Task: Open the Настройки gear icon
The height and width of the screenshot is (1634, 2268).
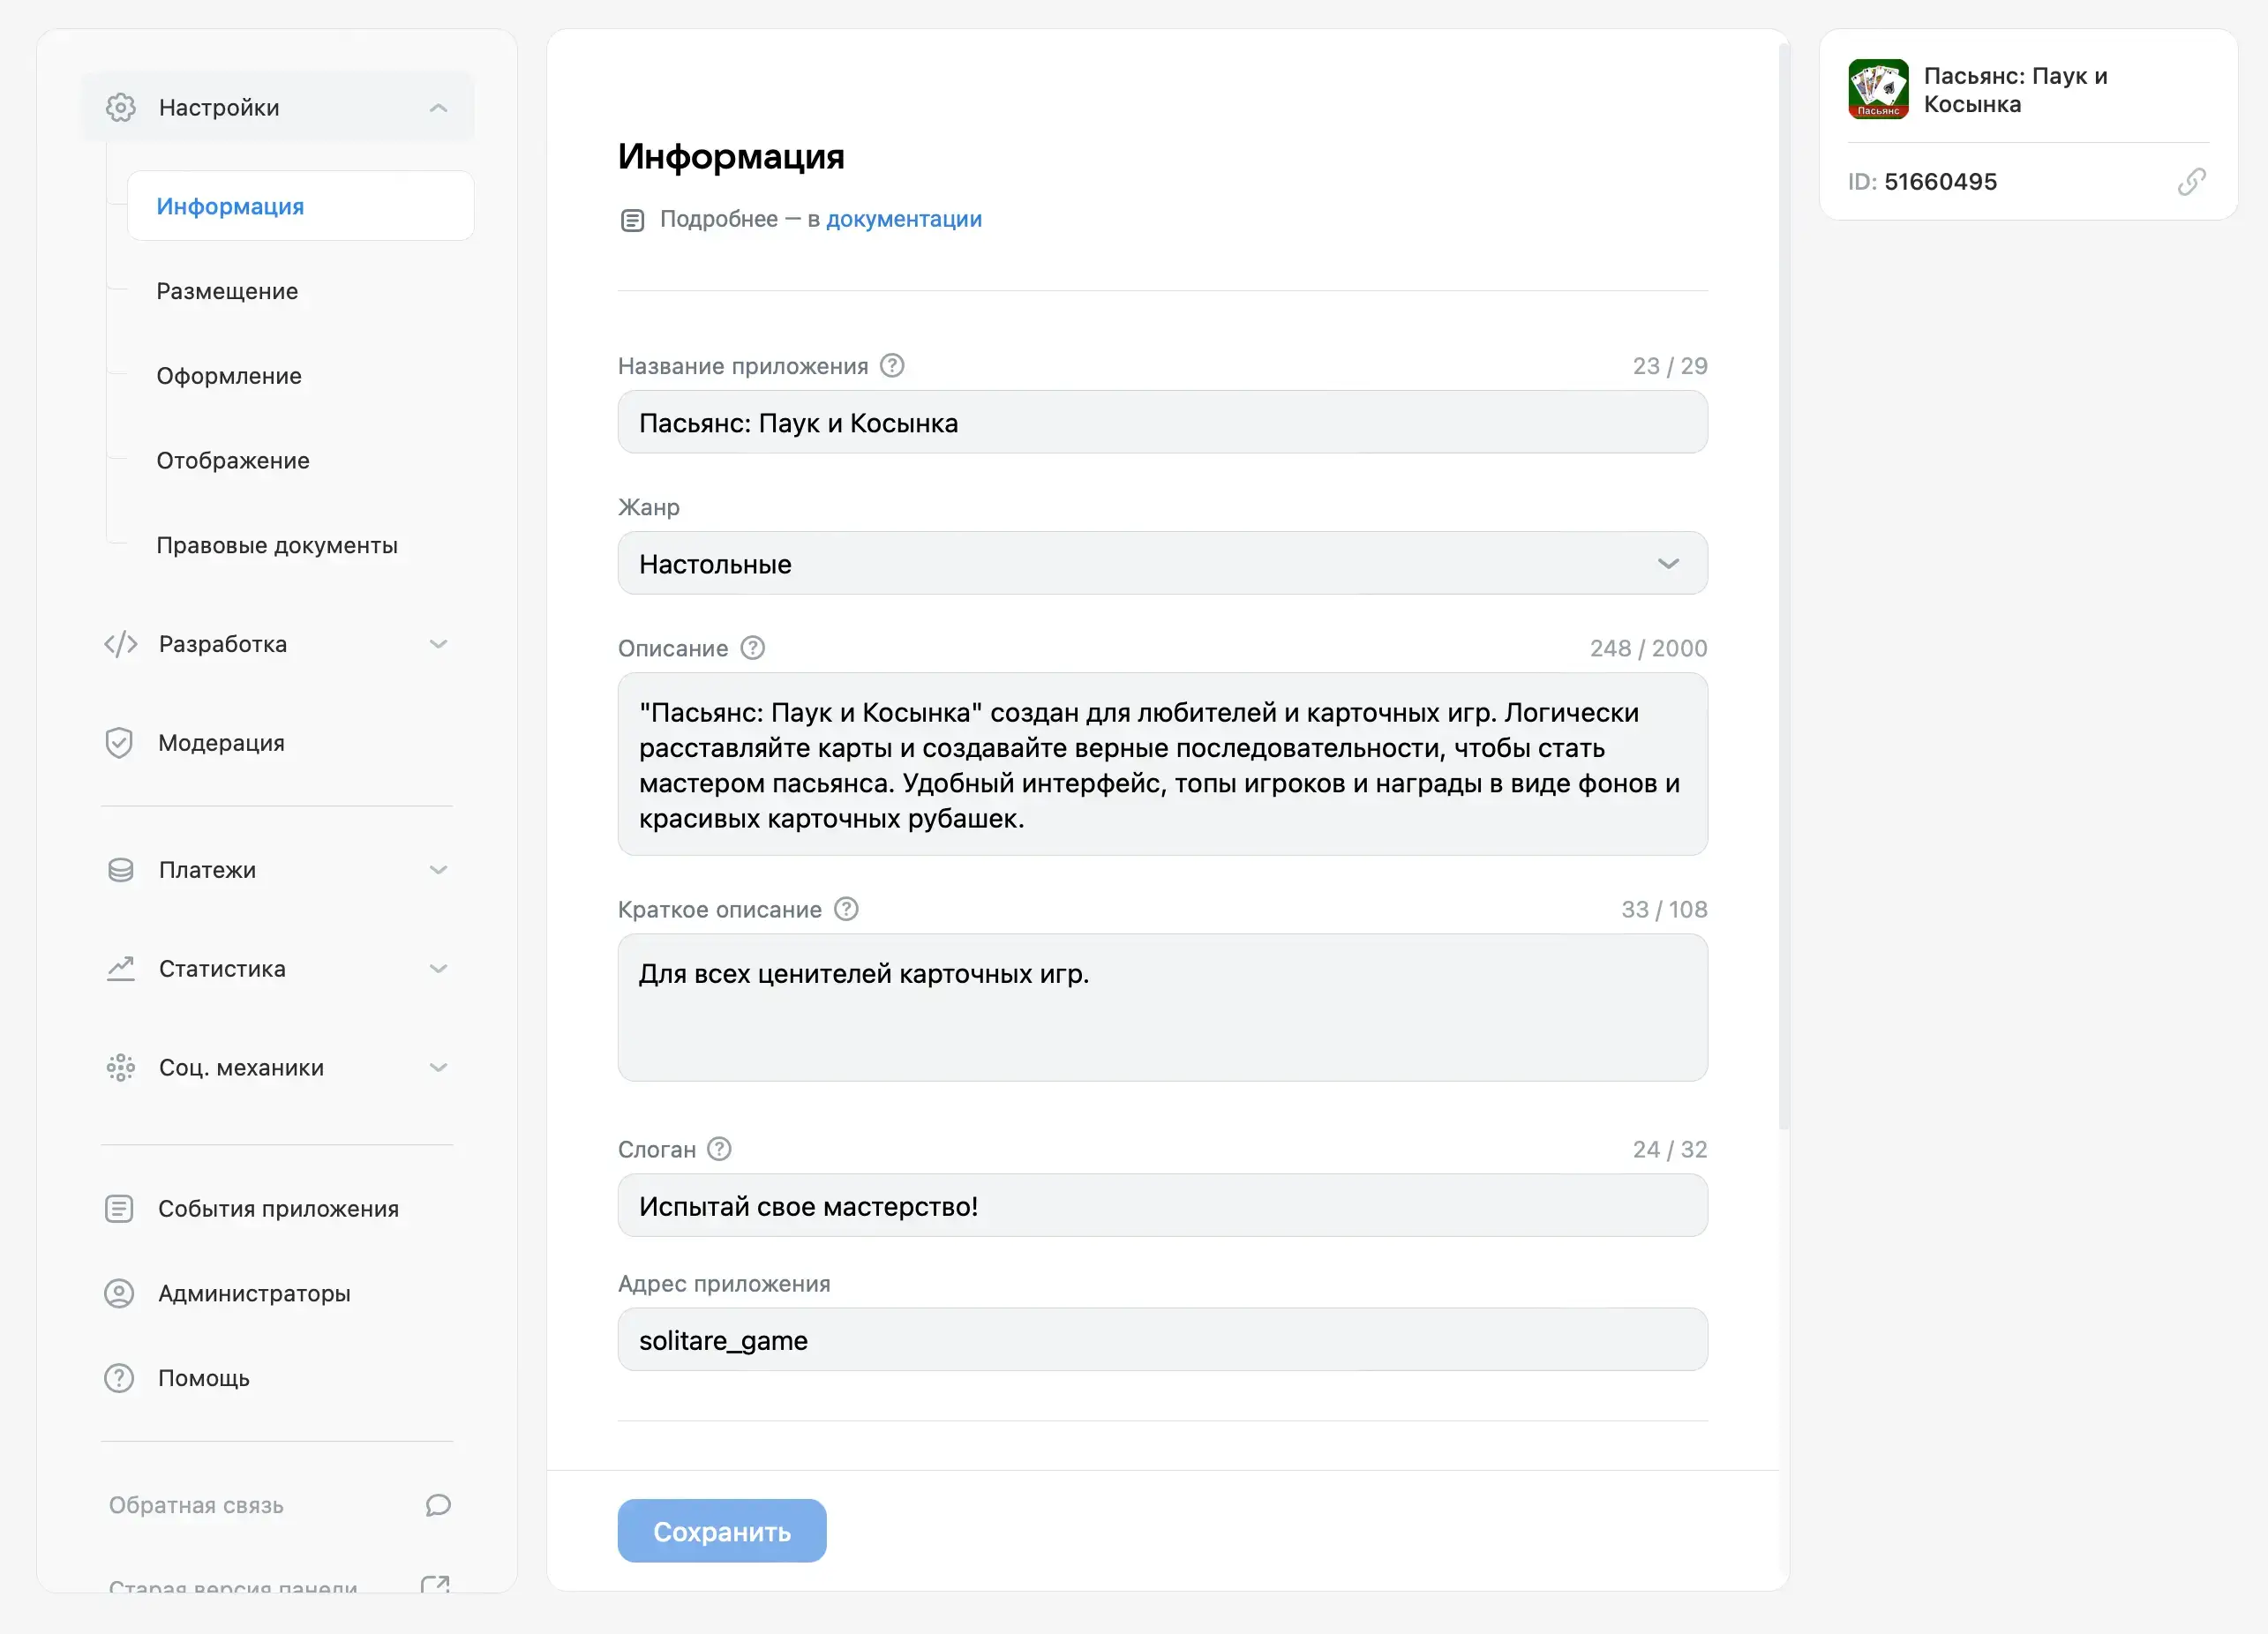Action: point(121,107)
